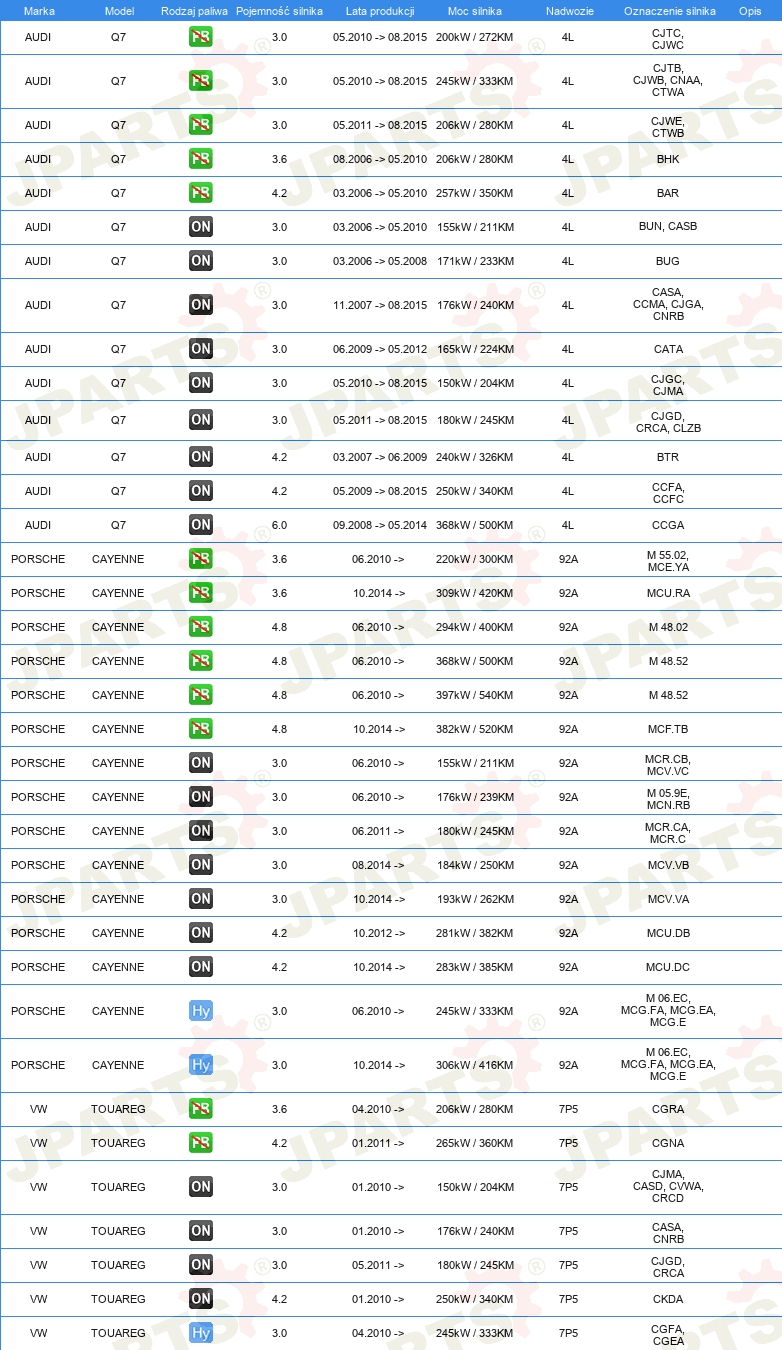
Task: Click the petrol icon in the Cayenne M 48.02 row
Action: point(201,627)
